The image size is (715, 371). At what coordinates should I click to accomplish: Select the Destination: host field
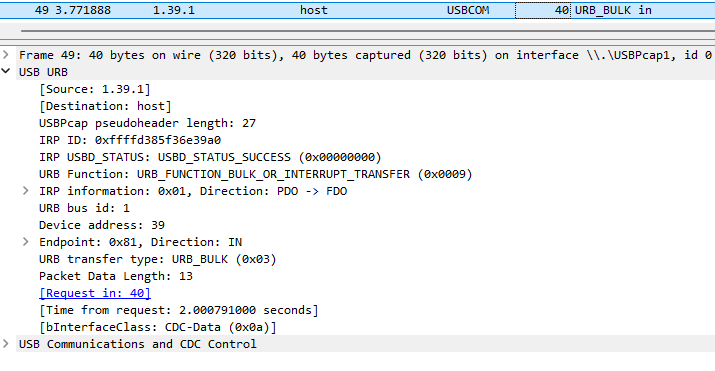pyautogui.click(x=105, y=106)
